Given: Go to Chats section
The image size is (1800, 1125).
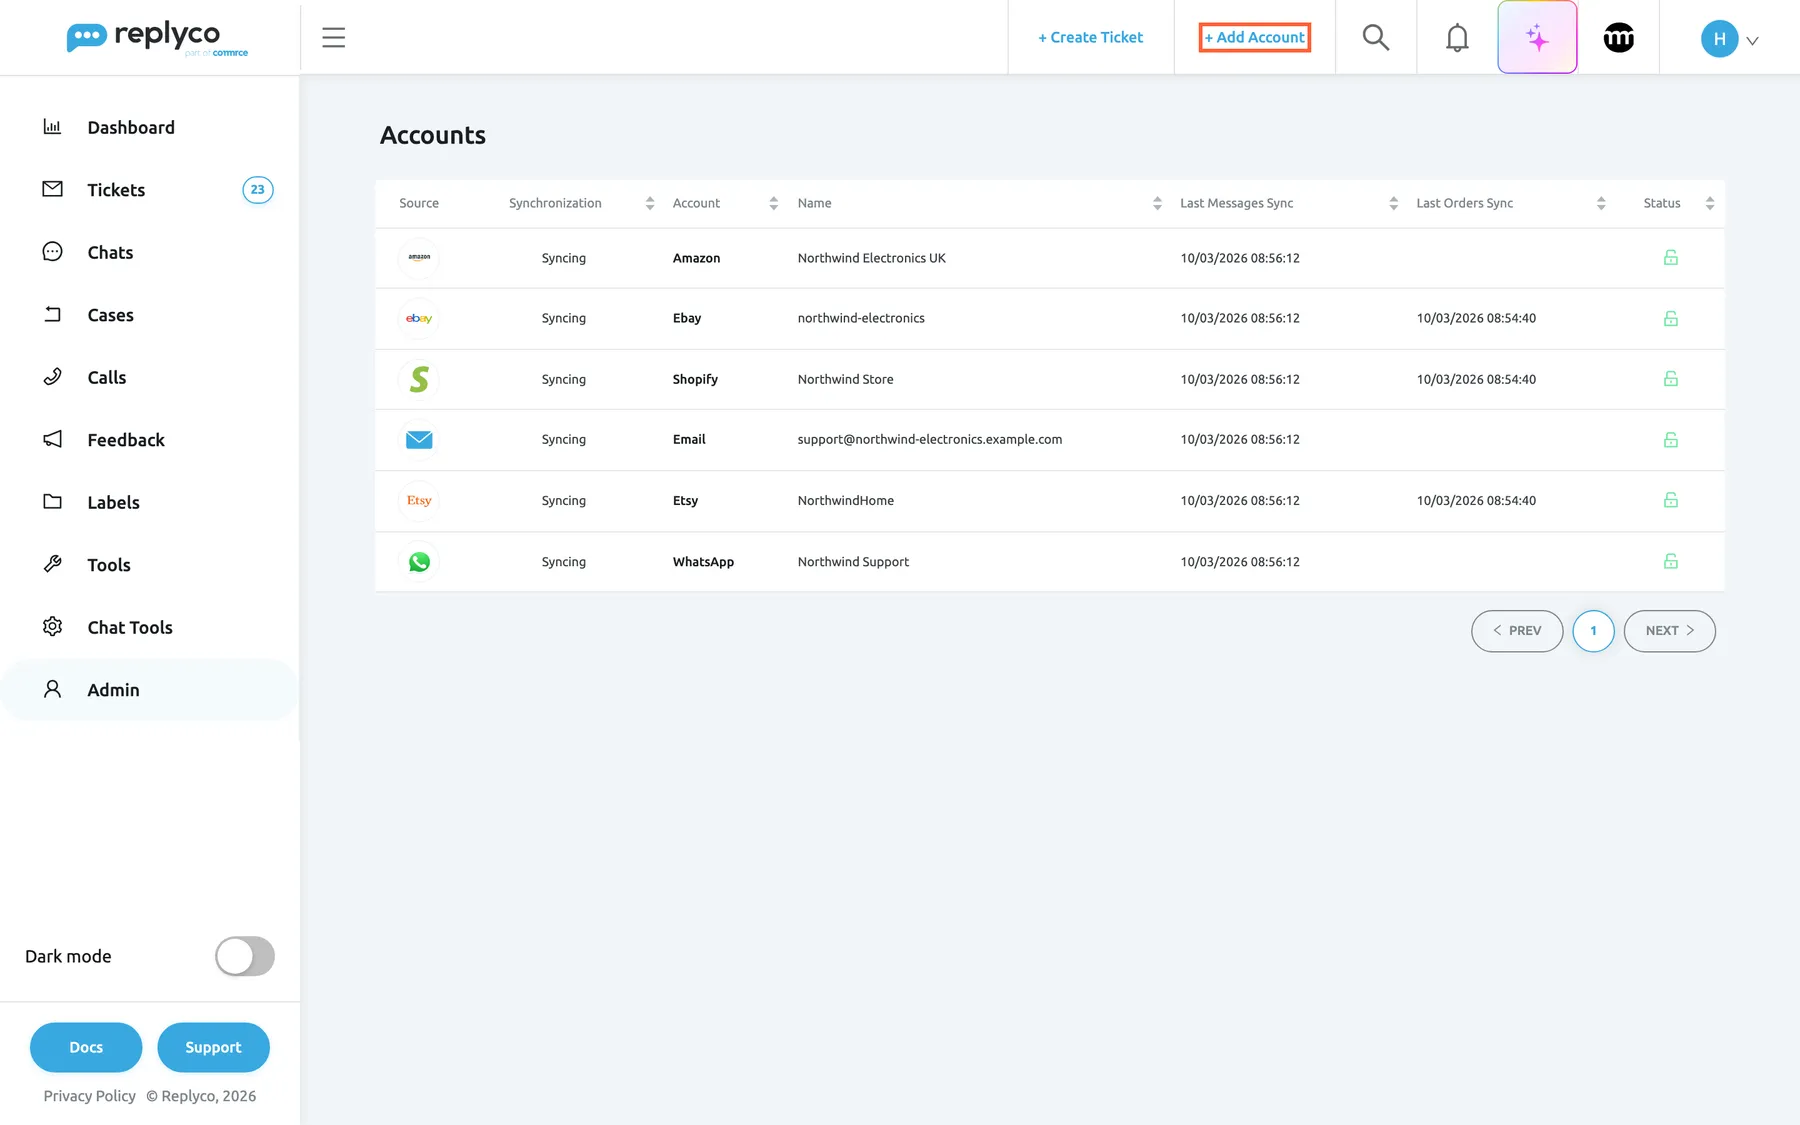Looking at the screenshot, I should tap(150, 252).
